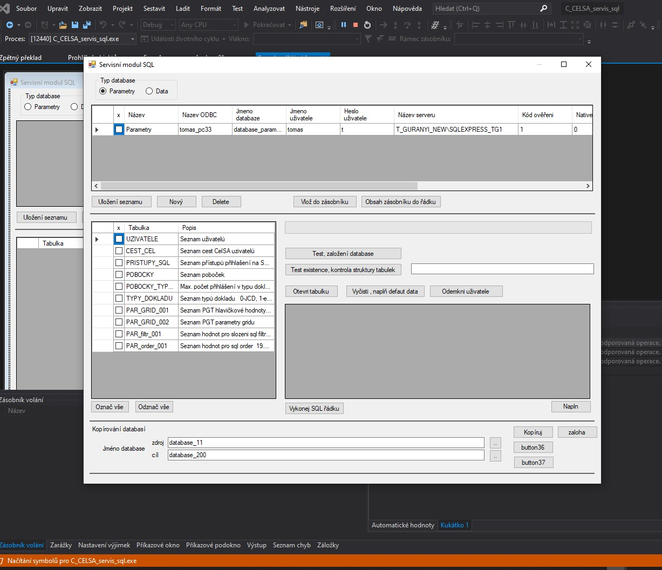Image resolution: width=662 pixels, height=570 pixels.
Task: Switch to the Kukátko 1 tab
Action: pos(455,524)
